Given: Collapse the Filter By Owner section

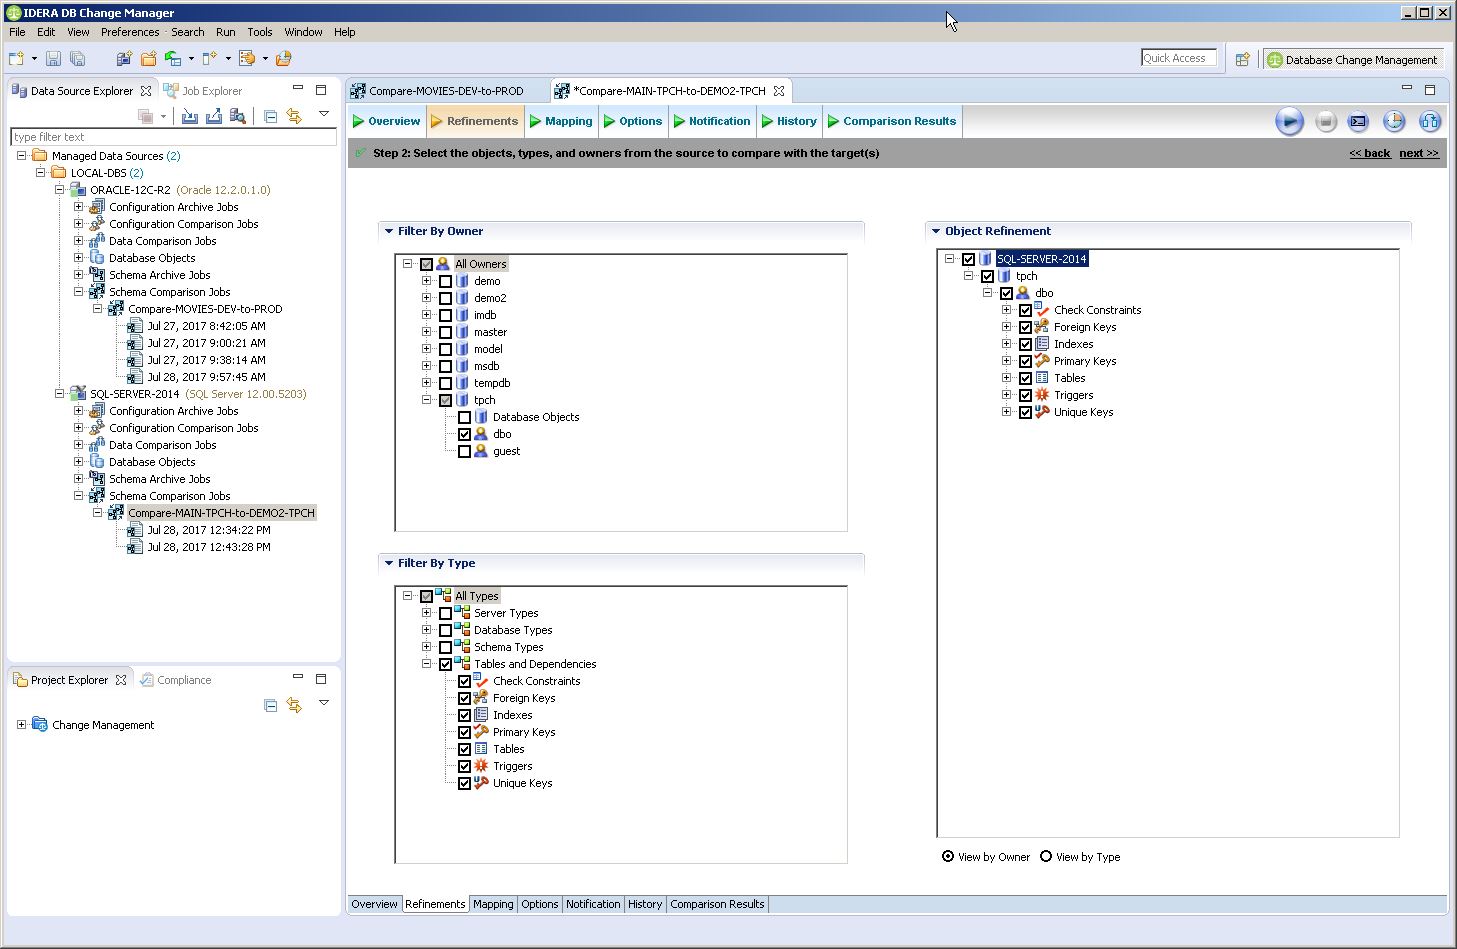Looking at the screenshot, I should [389, 231].
